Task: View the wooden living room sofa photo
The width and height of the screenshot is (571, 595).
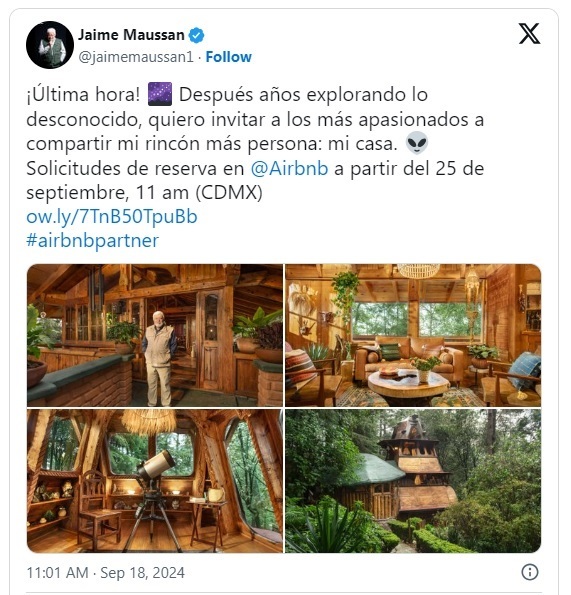Action: pyautogui.click(x=413, y=335)
